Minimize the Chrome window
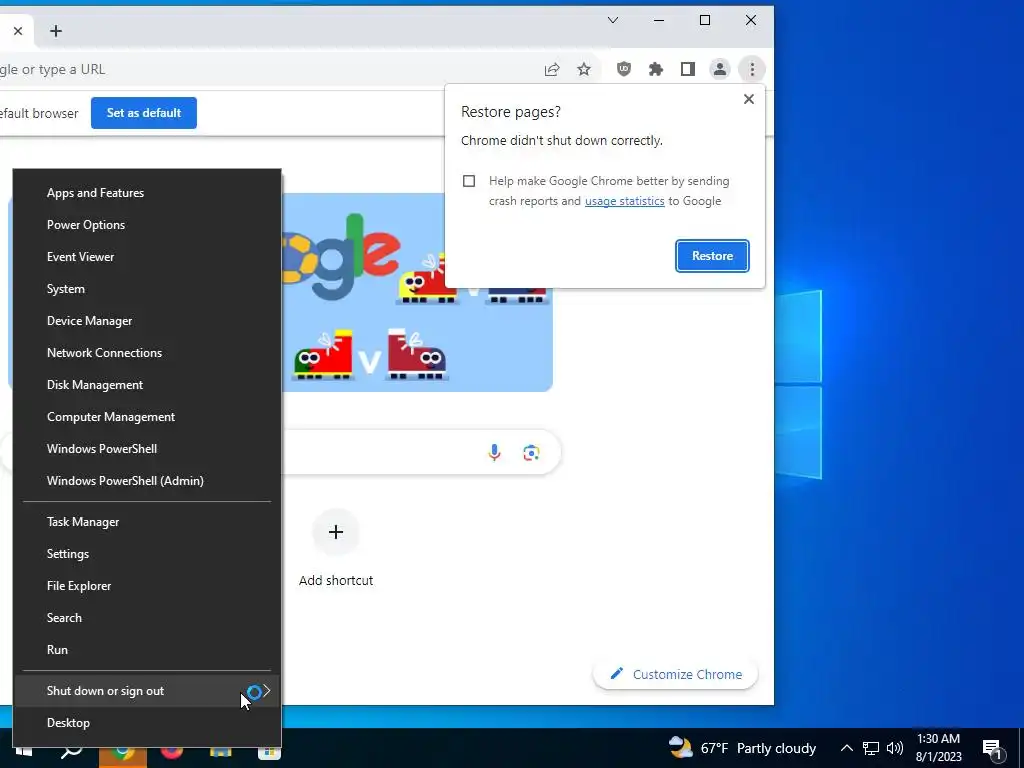Screen dimensions: 1024x768 tap(659, 20)
